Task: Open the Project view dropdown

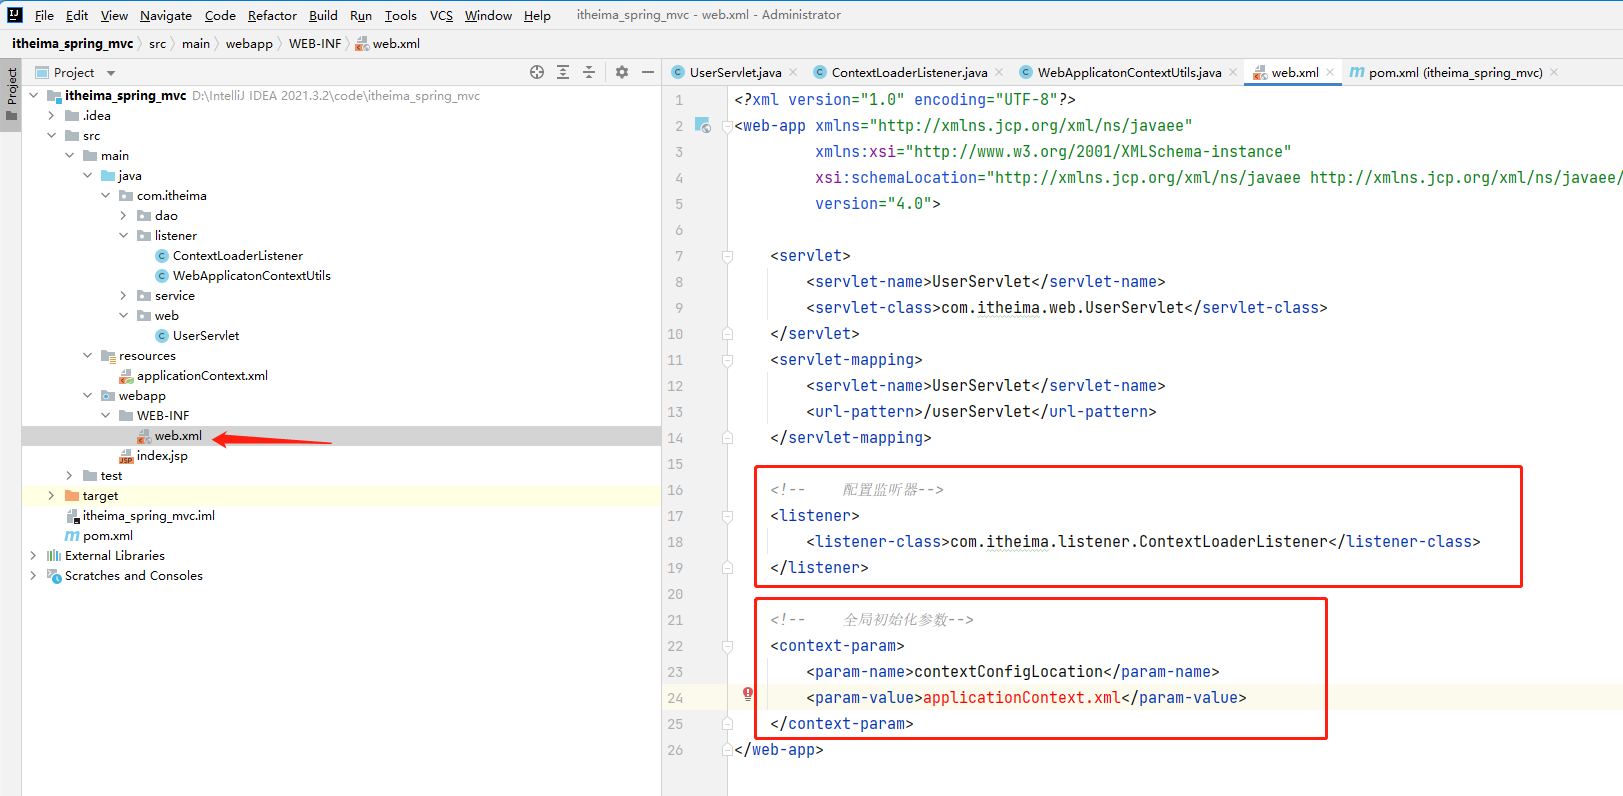Action: tap(111, 73)
